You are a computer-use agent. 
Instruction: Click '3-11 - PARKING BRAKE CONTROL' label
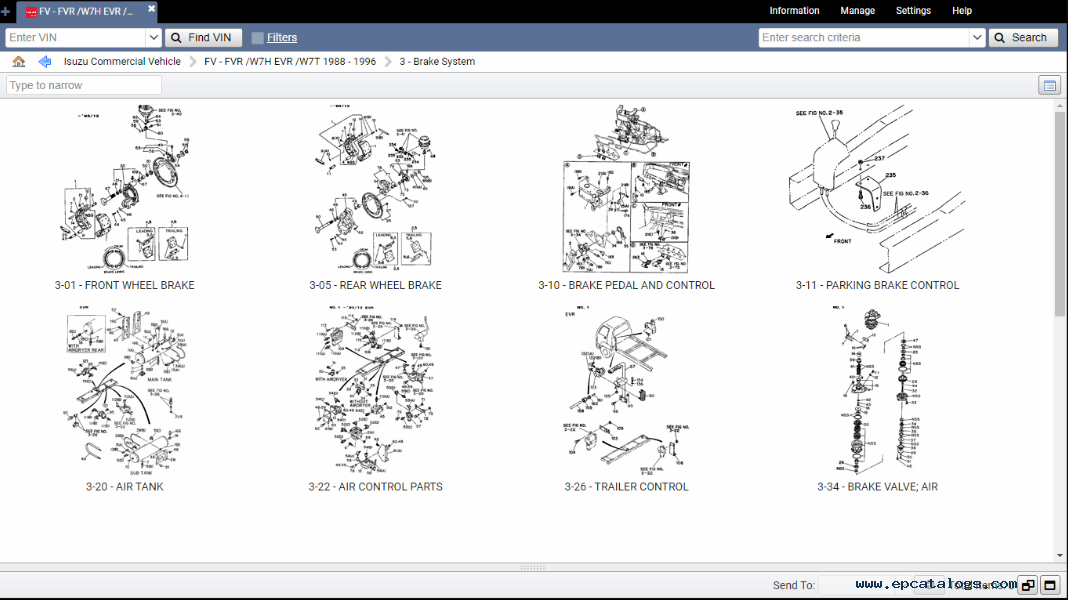coord(877,285)
